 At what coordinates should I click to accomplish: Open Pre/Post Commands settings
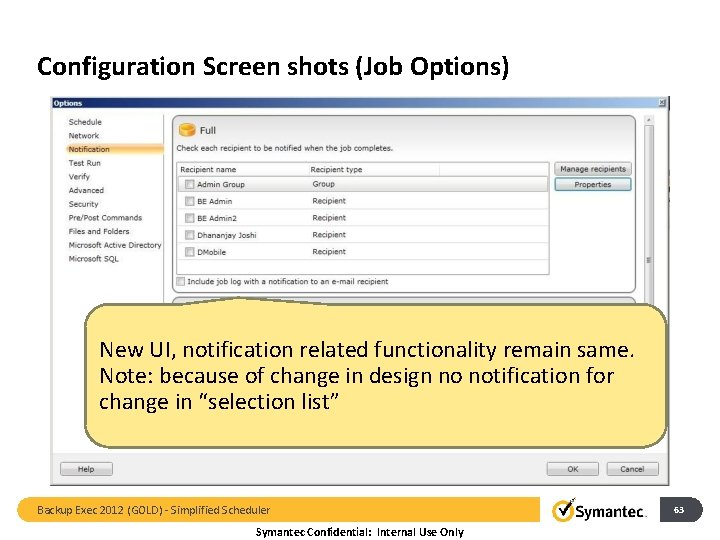click(105, 218)
